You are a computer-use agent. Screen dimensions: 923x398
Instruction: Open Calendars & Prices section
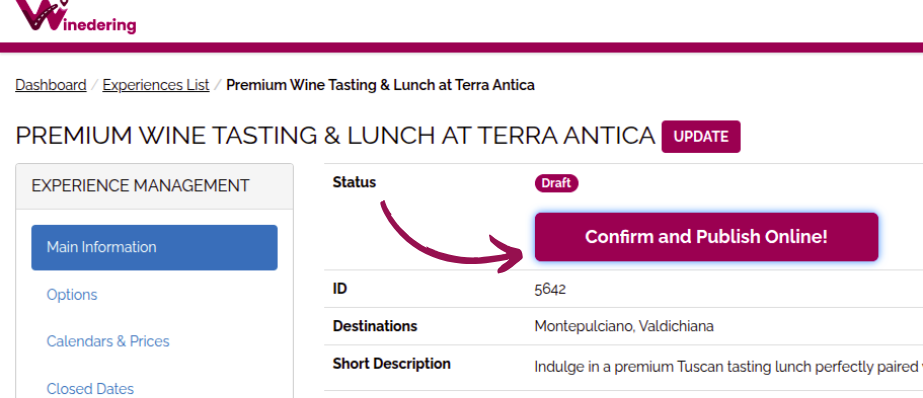pyautogui.click(x=108, y=341)
